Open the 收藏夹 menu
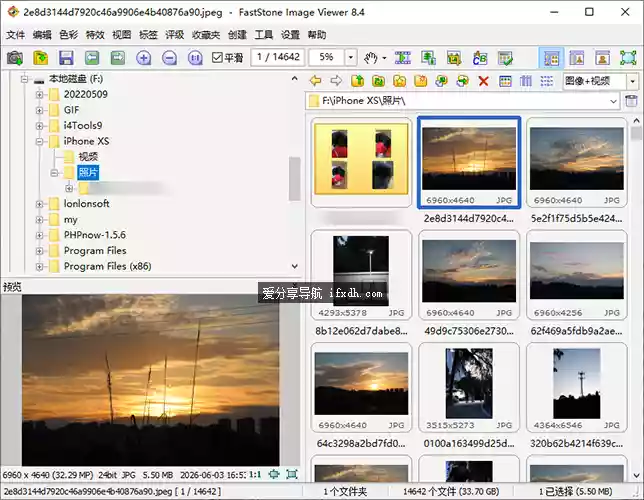Screen dimensions: 644x500 tap(206, 35)
